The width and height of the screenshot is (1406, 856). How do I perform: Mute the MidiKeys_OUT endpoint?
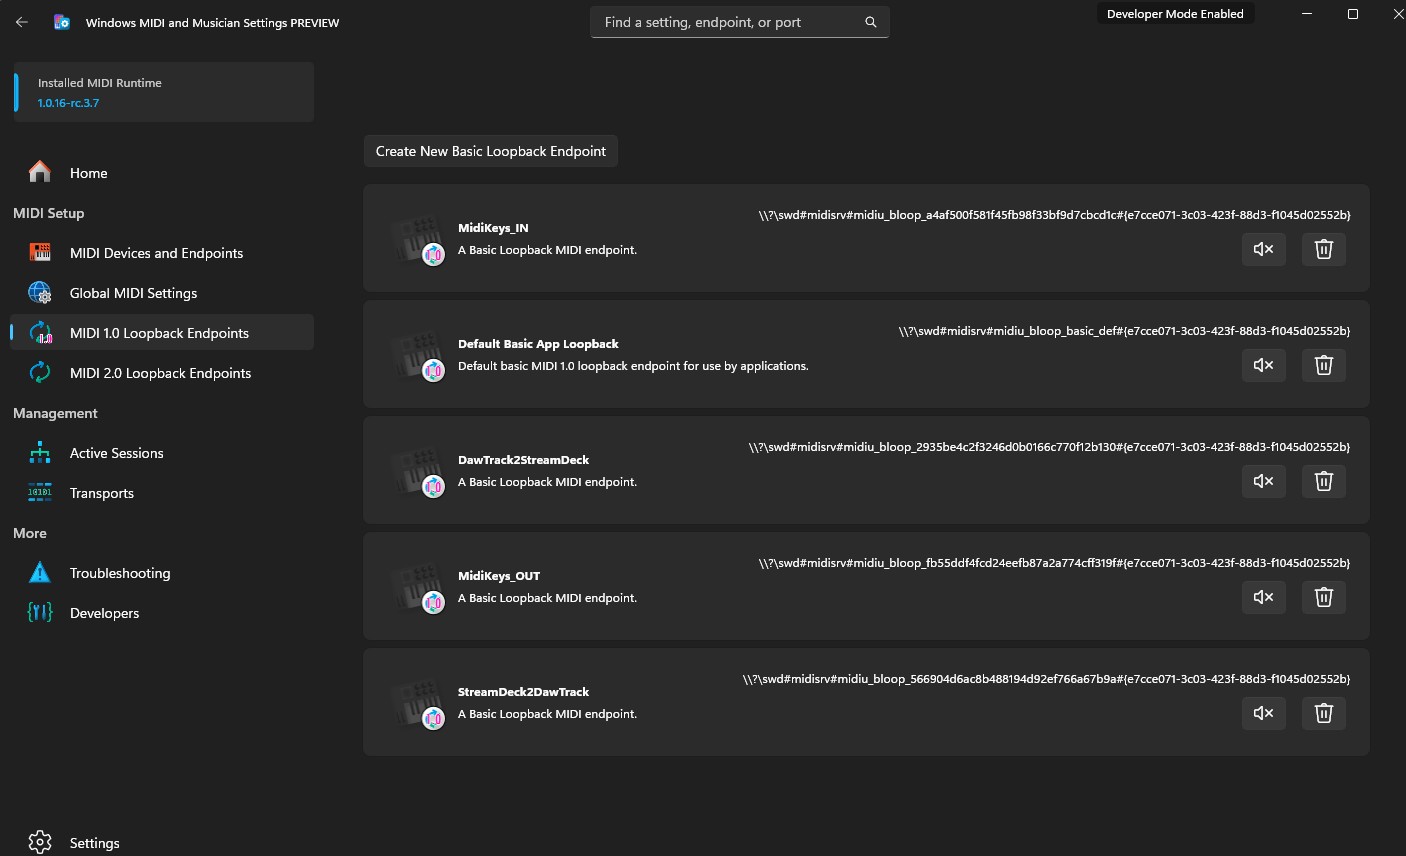[x=1263, y=597]
